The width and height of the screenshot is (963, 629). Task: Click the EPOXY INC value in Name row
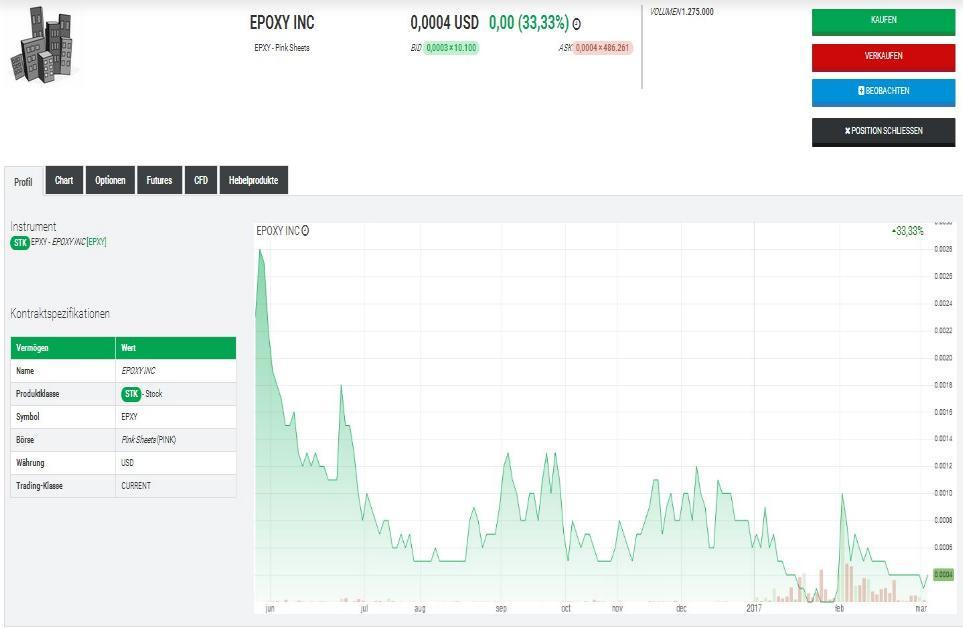(x=138, y=371)
